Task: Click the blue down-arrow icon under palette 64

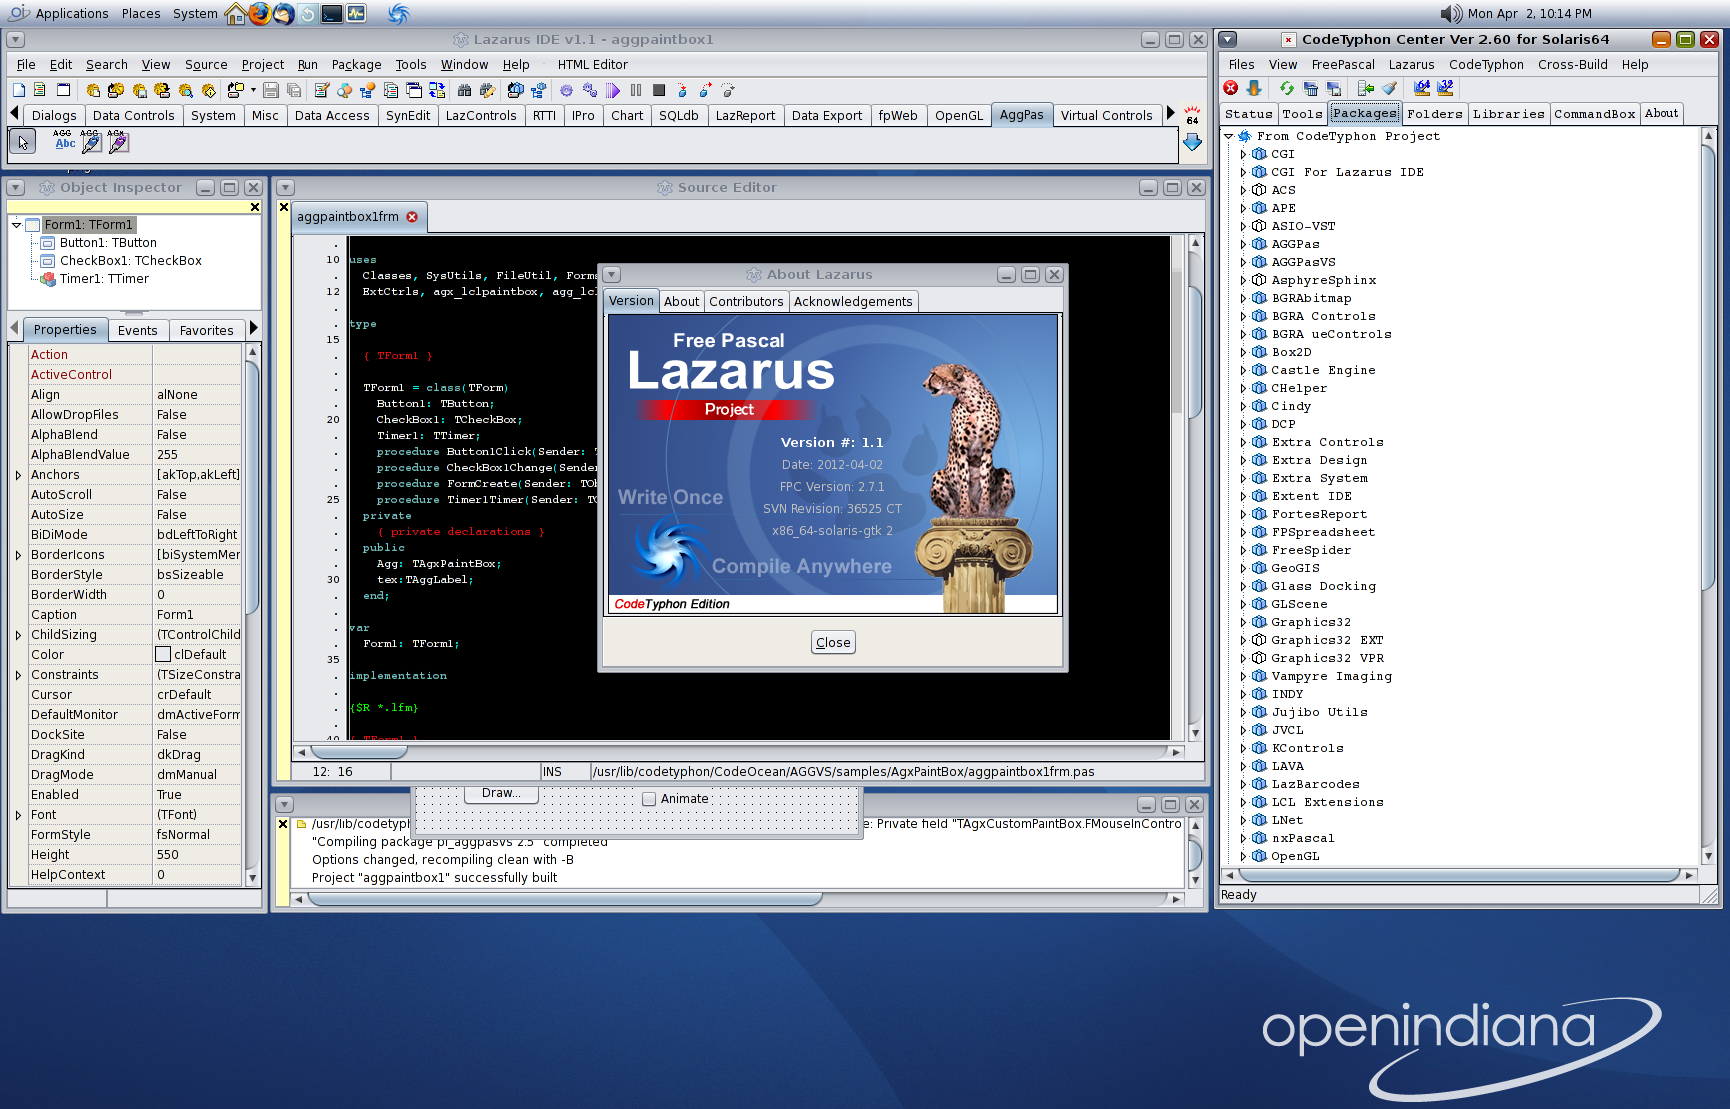Action: [x=1192, y=143]
